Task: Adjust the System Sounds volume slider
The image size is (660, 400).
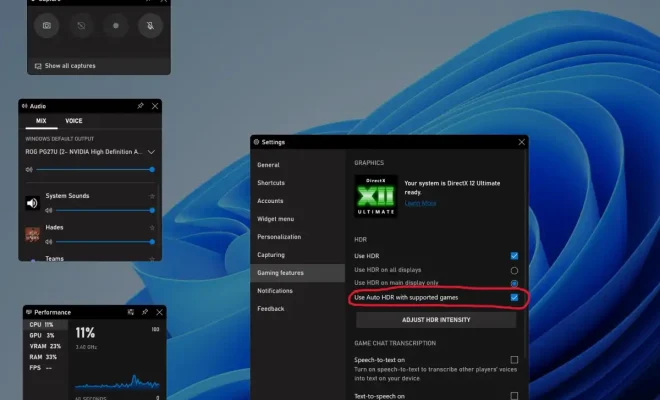Action: [105, 210]
